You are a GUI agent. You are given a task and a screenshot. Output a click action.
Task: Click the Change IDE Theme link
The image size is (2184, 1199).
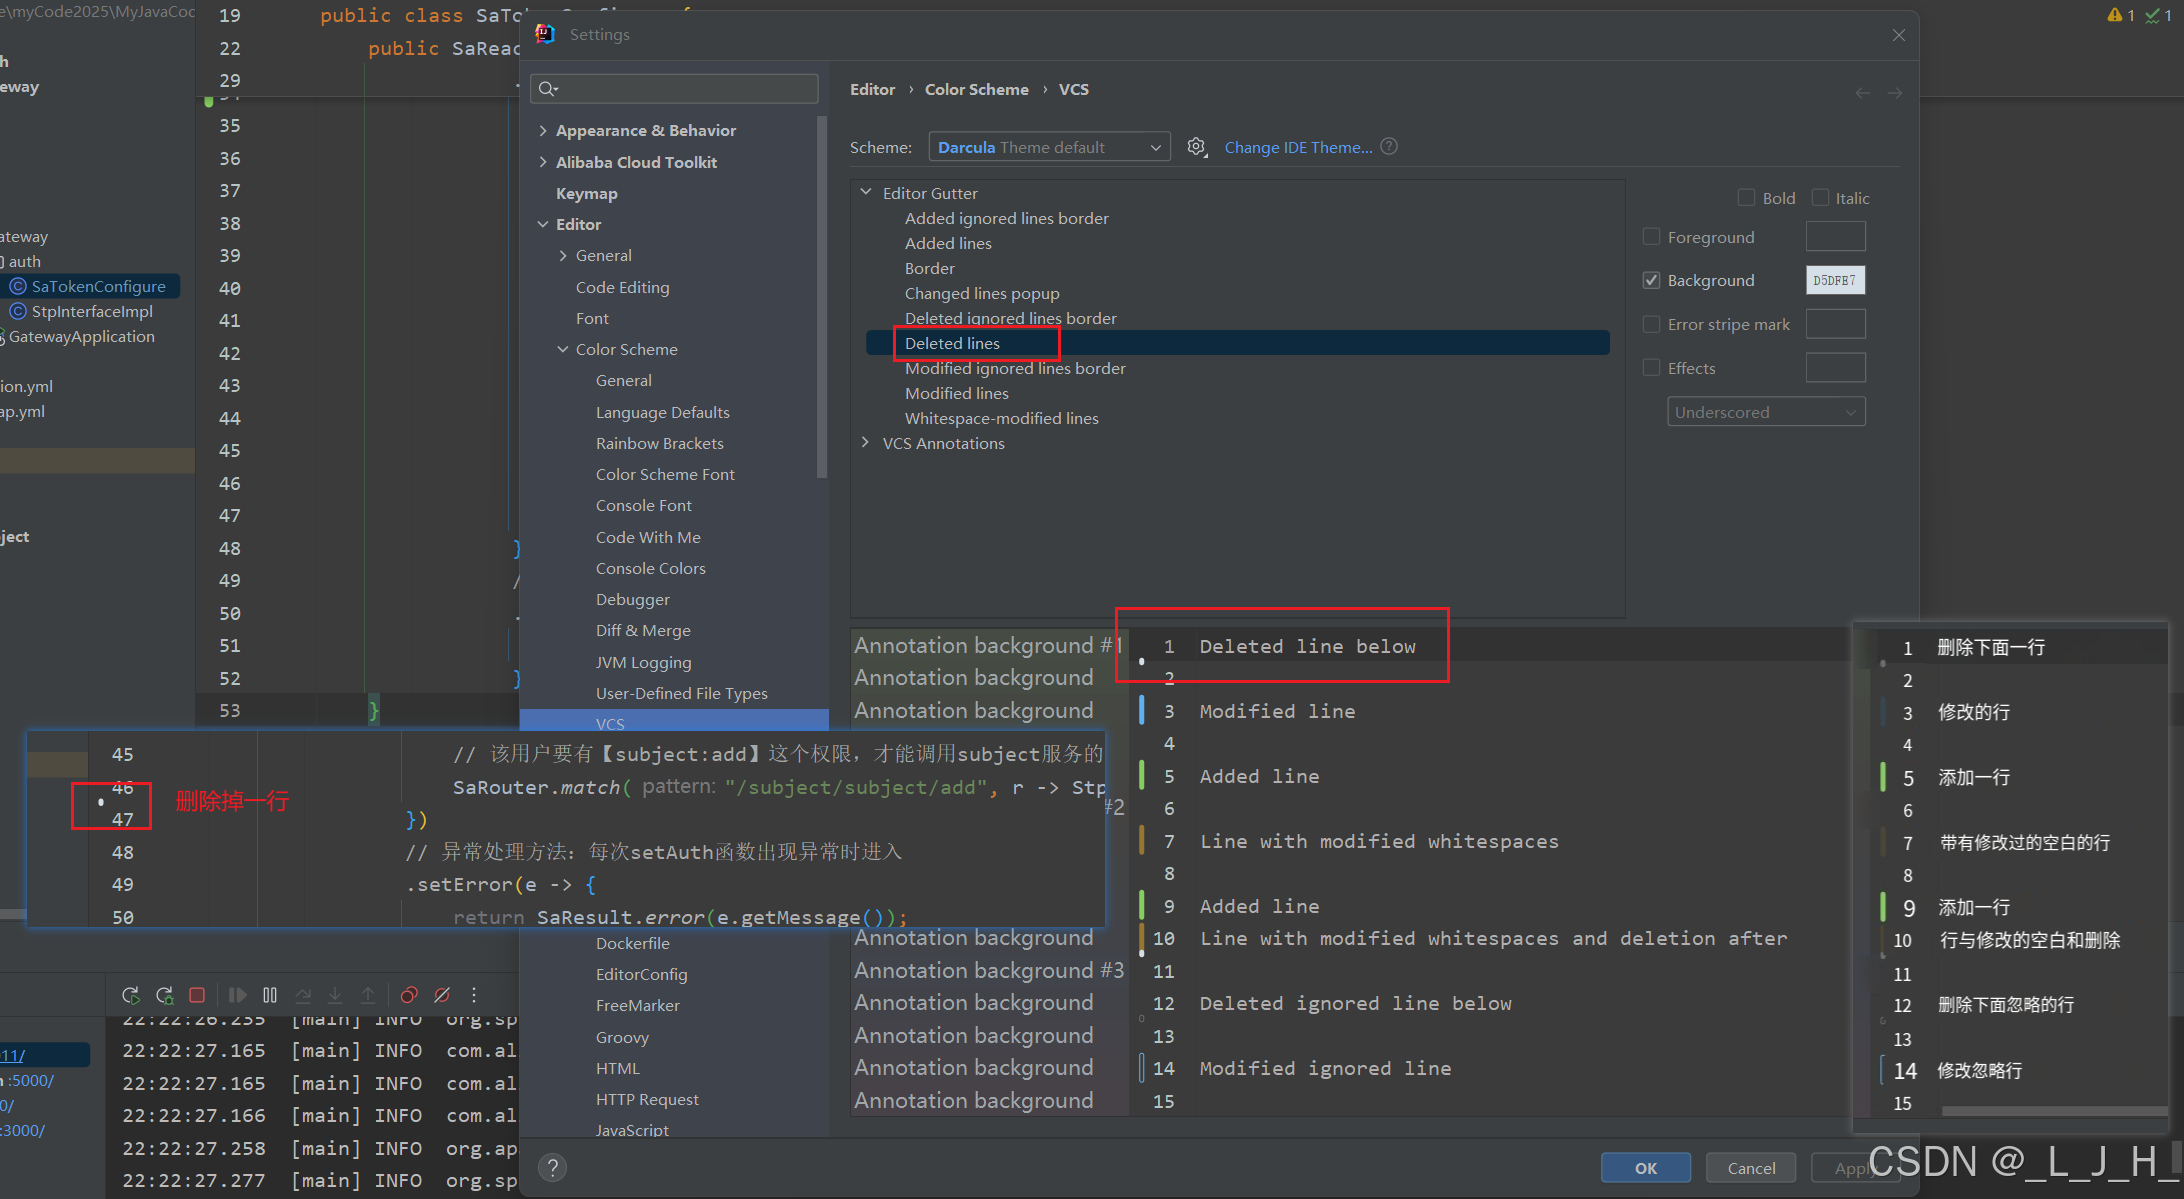pyautogui.click(x=1298, y=147)
